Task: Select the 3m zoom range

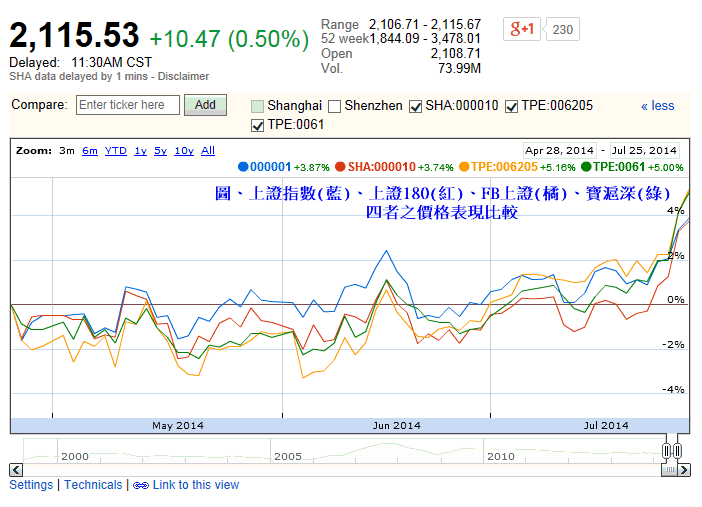Action: [x=67, y=150]
